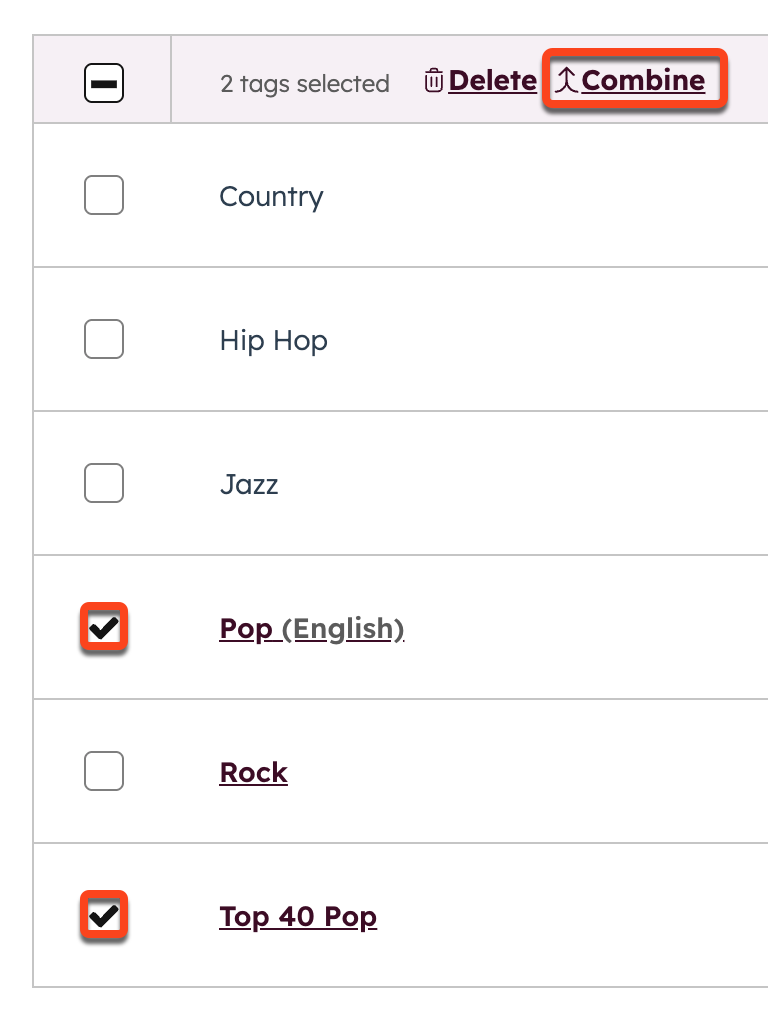Check the Hip Hop tag checkbox
The width and height of the screenshot is (768, 1018).
pos(104,340)
